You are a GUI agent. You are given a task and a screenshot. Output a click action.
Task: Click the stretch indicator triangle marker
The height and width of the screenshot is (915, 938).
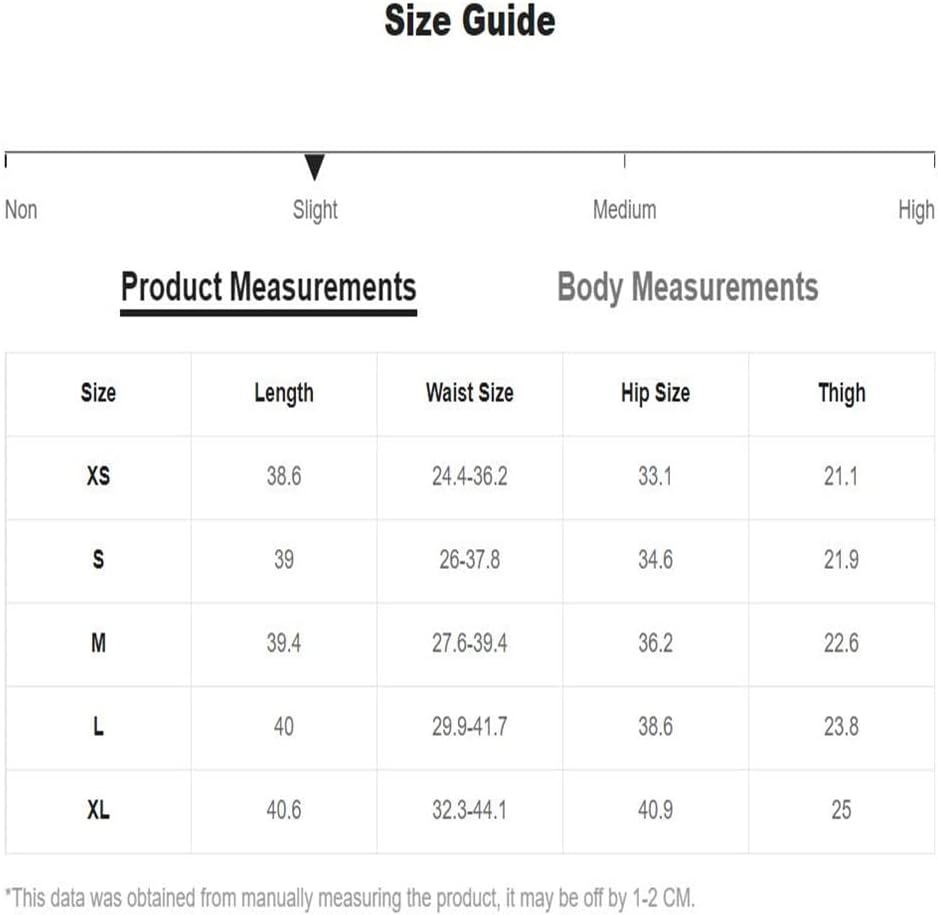pyautogui.click(x=314, y=167)
